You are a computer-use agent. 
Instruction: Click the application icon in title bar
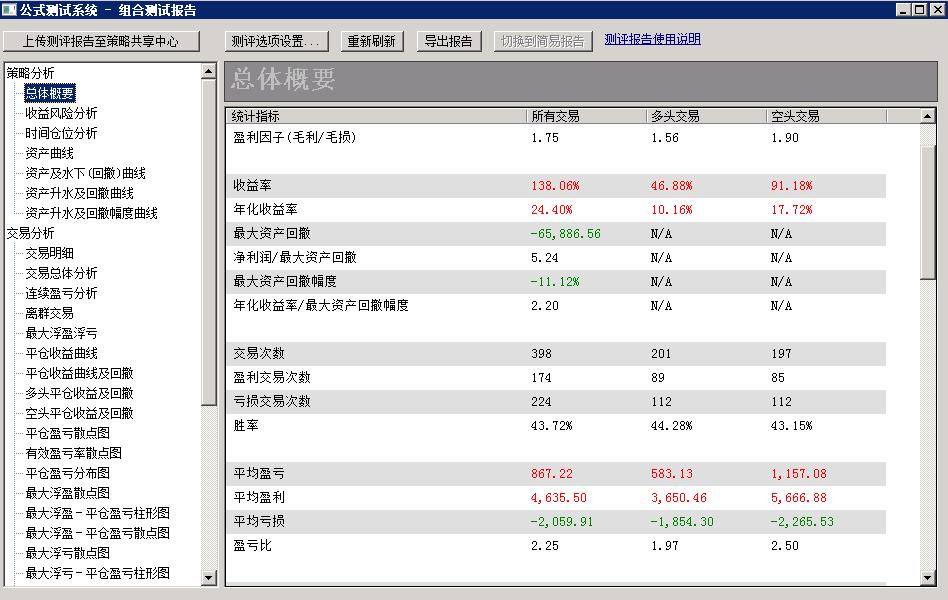(9, 10)
